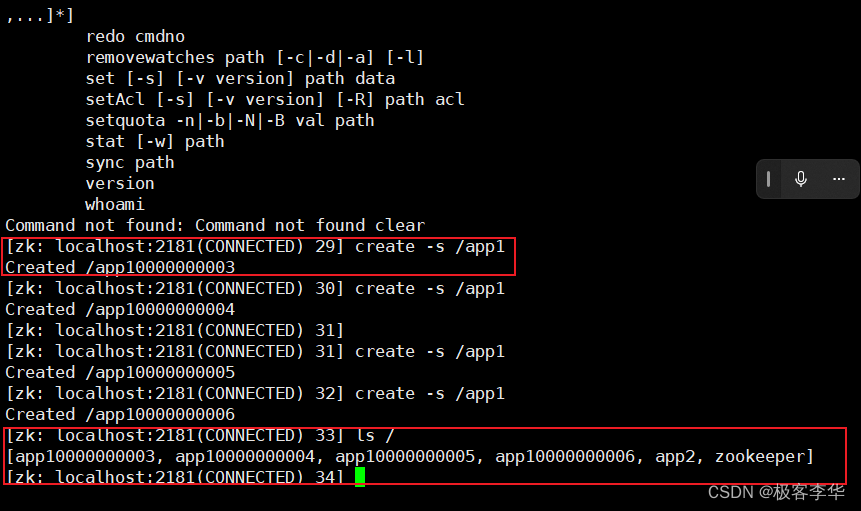Click the 'setAcl [-s] [-v version] [-R] path acl' line

[x=275, y=99]
